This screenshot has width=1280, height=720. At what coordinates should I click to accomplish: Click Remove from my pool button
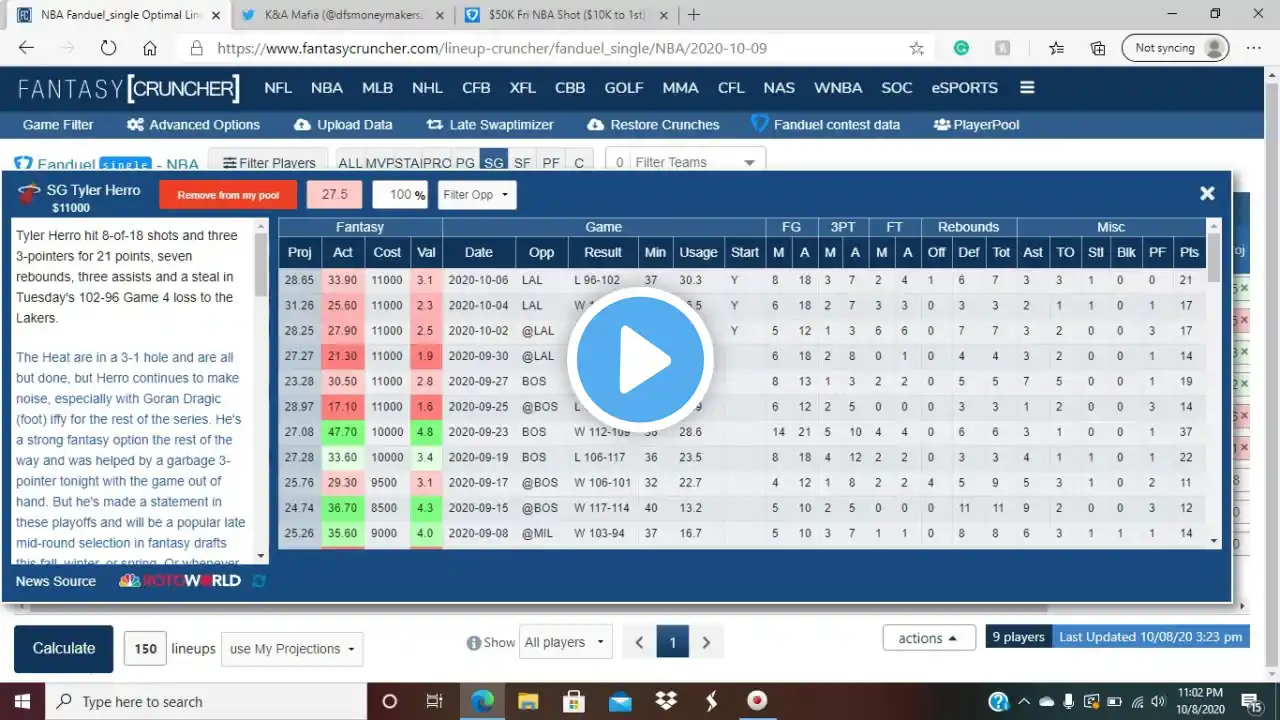pyautogui.click(x=229, y=195)
